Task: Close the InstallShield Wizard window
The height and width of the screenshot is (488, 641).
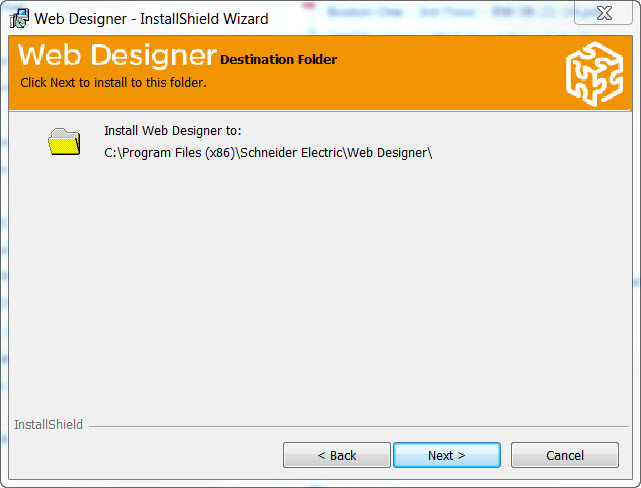Action: [604, 13]
